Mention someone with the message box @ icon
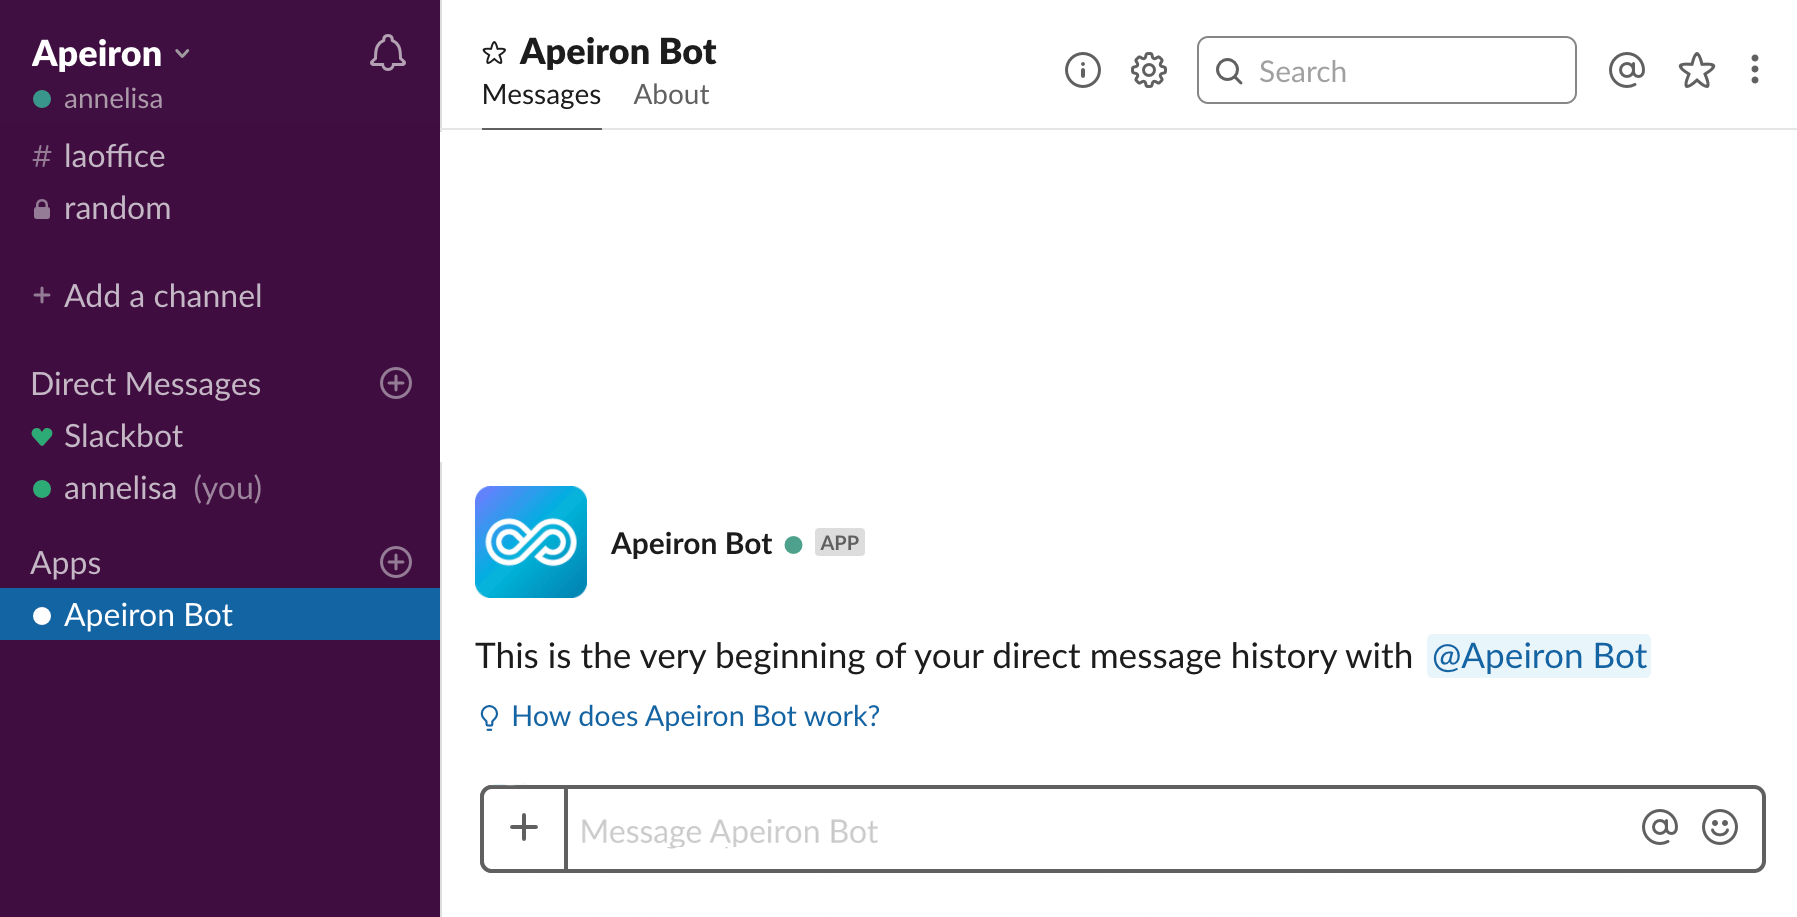The image size is (1797, 917). [1660, 827]
